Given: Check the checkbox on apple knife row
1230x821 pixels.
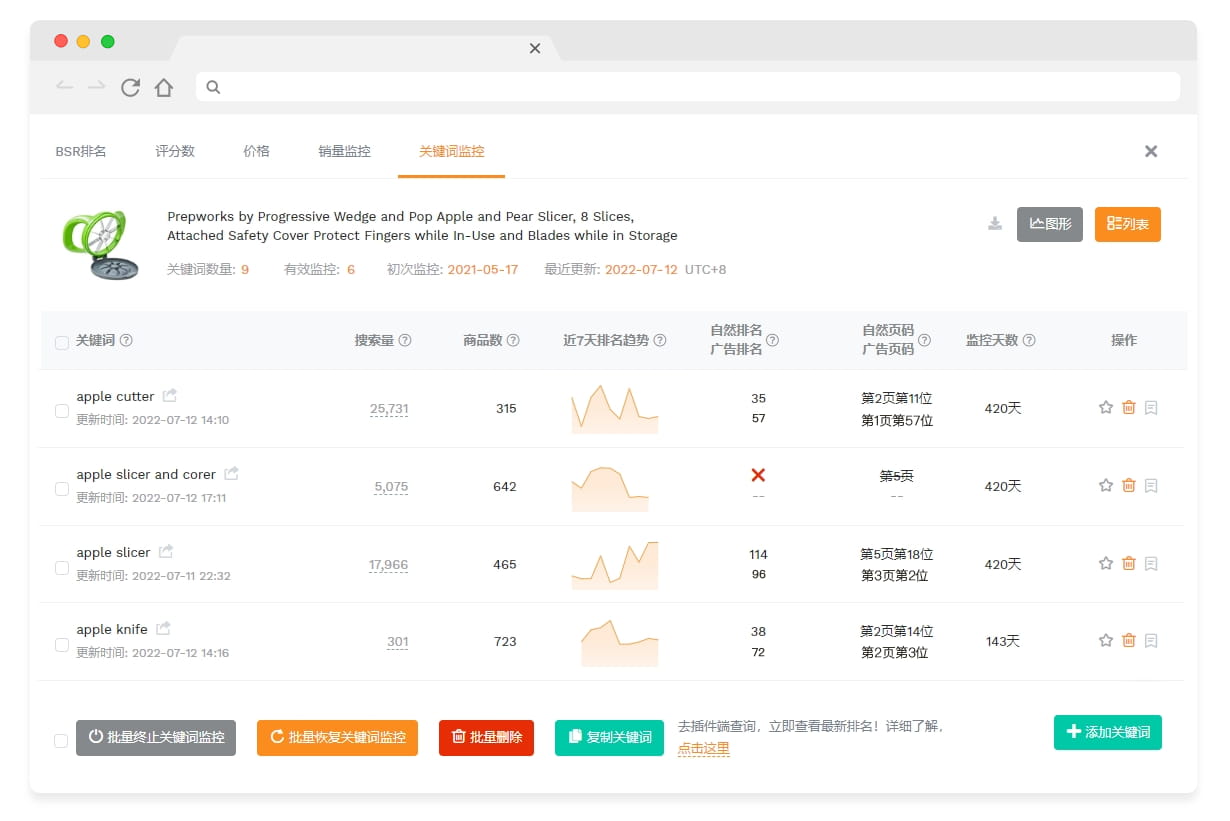Looking at the screenshot, I should click(61, 644).
